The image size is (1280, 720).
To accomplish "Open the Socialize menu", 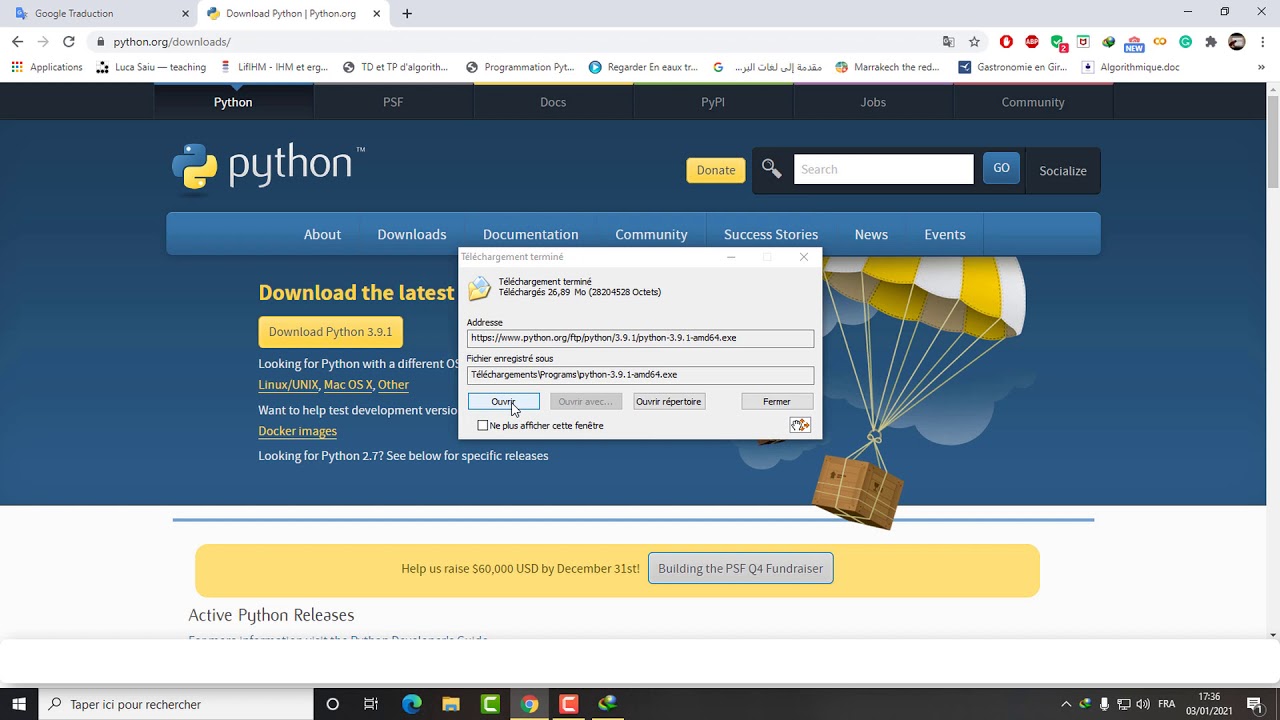I will pyautogui.click(x=1062, y=171).
